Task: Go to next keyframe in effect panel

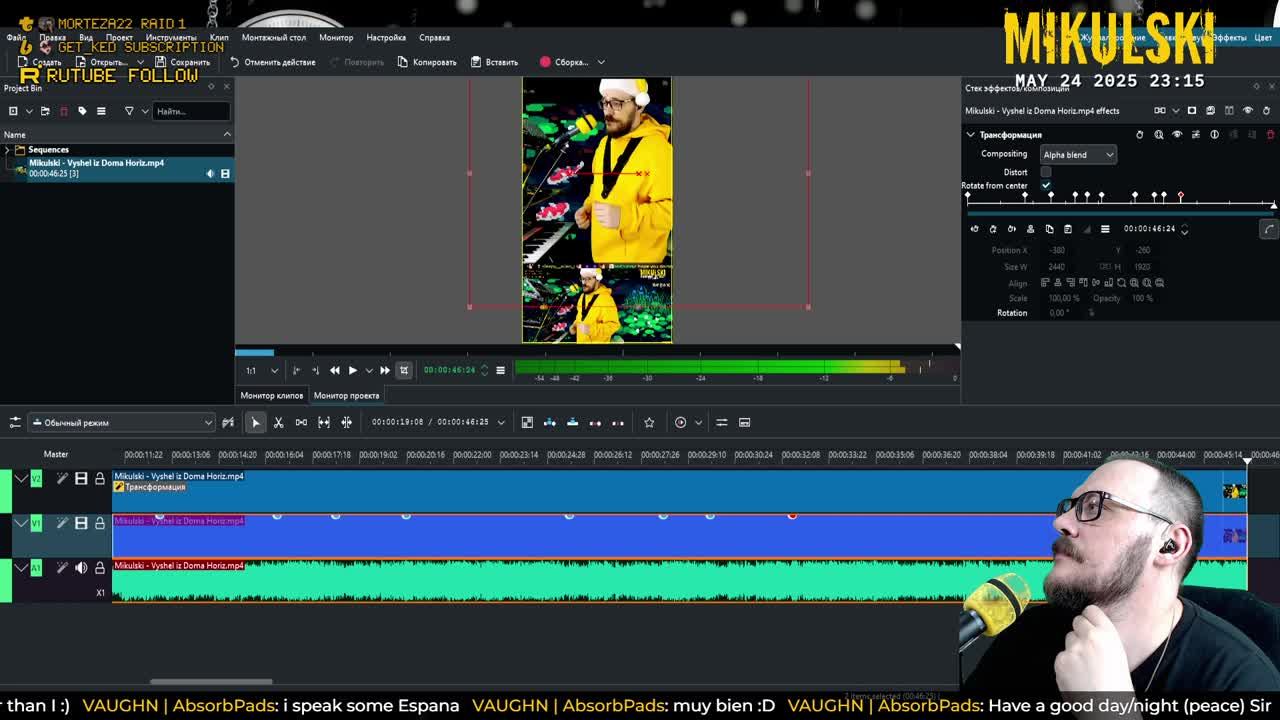Action: point(1011,229)
